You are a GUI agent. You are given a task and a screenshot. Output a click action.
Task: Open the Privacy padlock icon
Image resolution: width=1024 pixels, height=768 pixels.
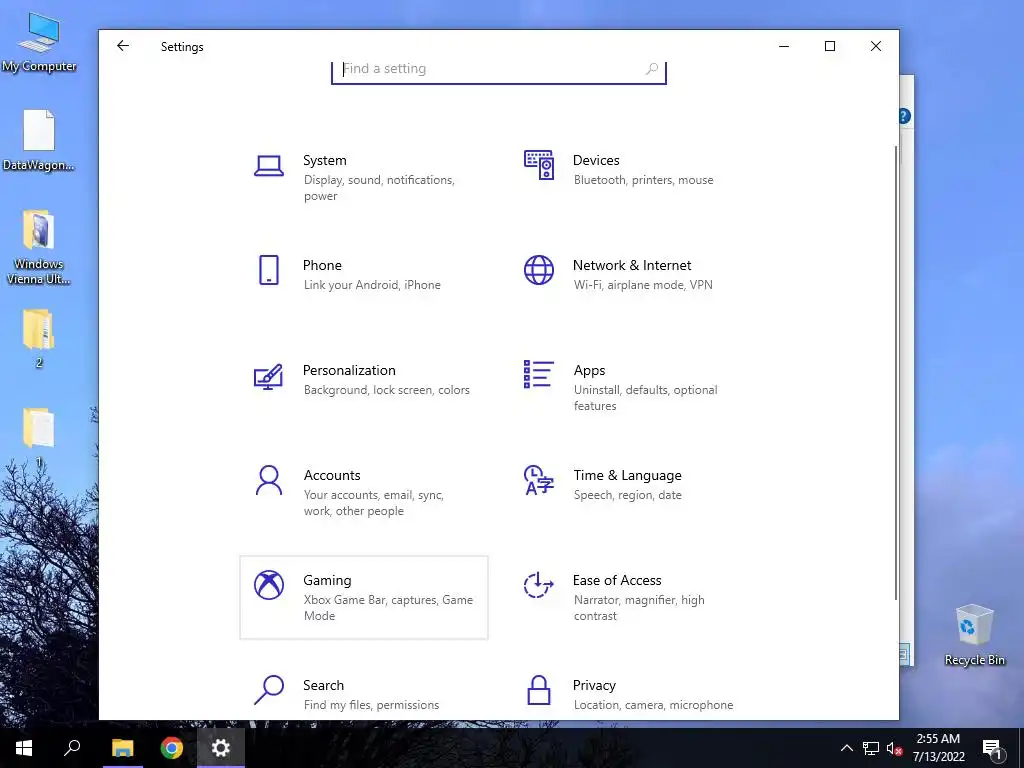(x=539, y=690)
